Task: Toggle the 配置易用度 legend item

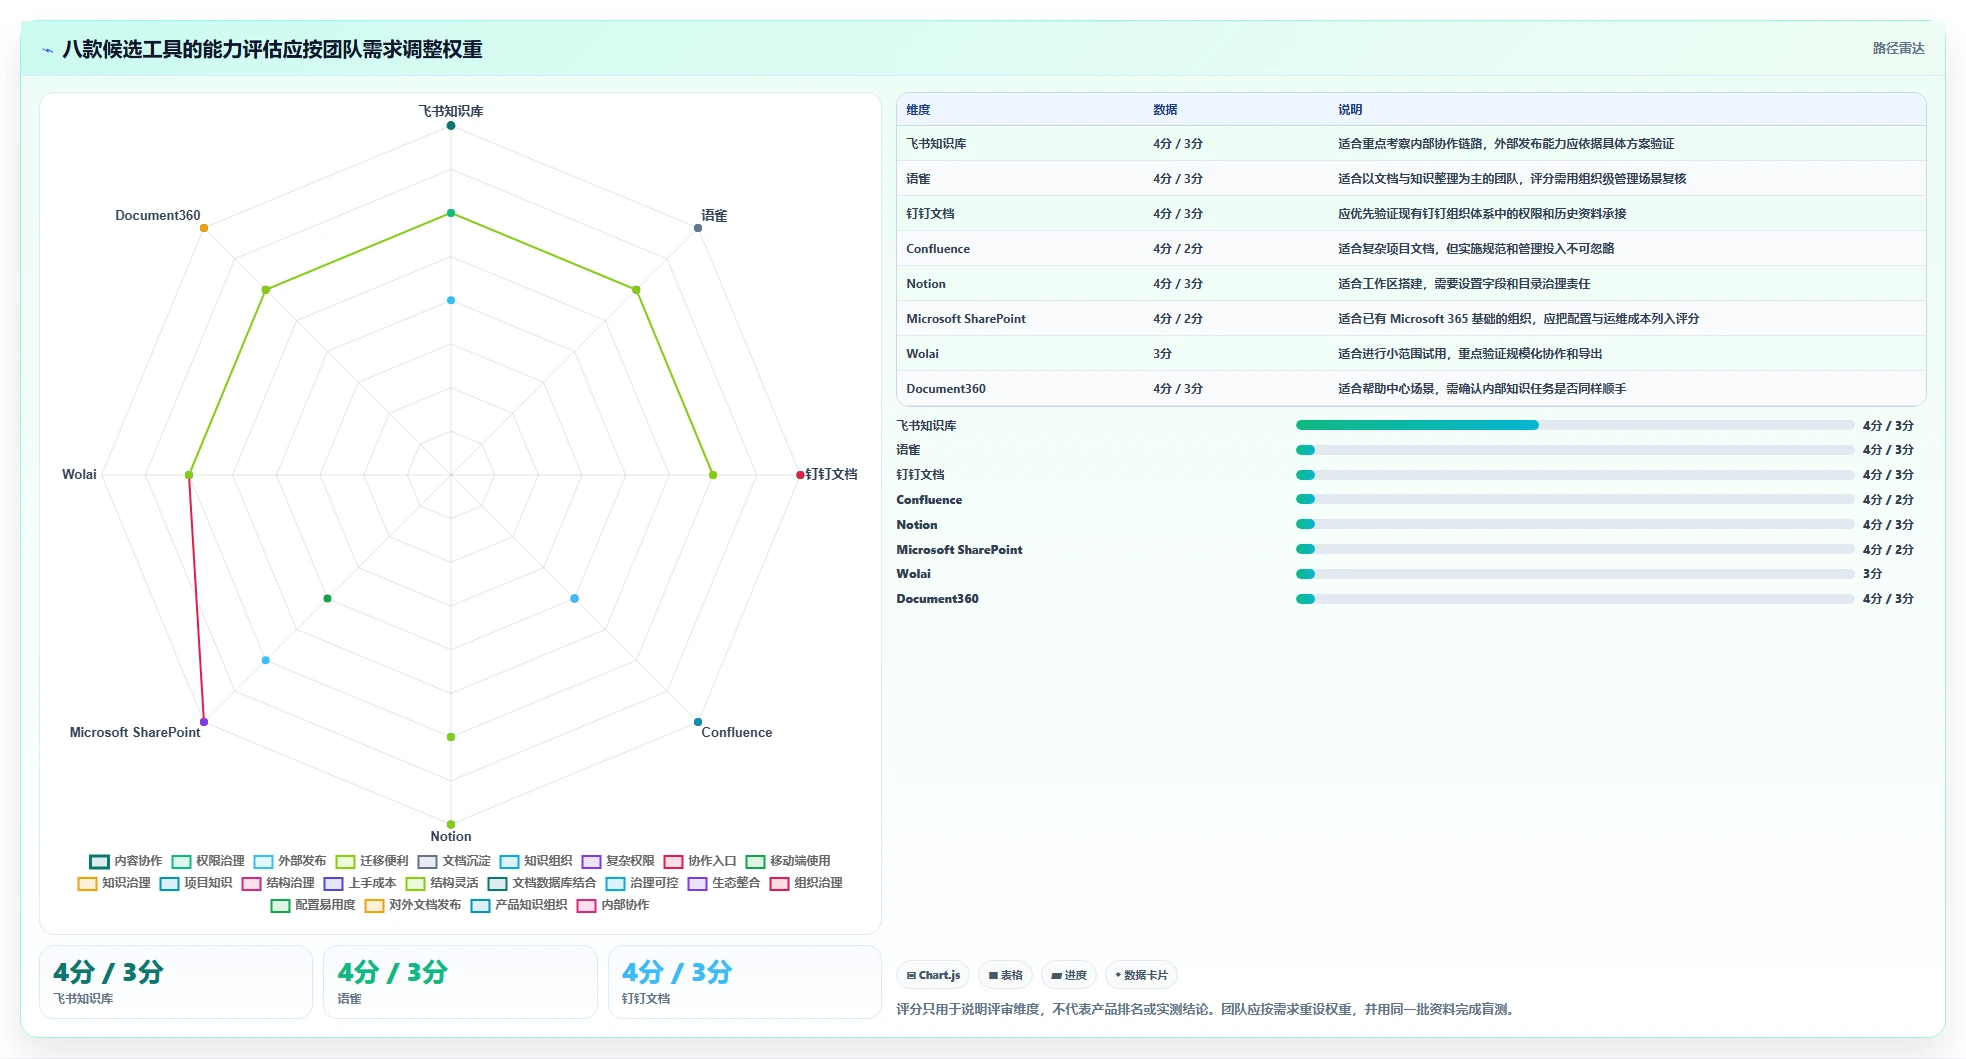Action: pyautogui.click(x=313, y=905)
